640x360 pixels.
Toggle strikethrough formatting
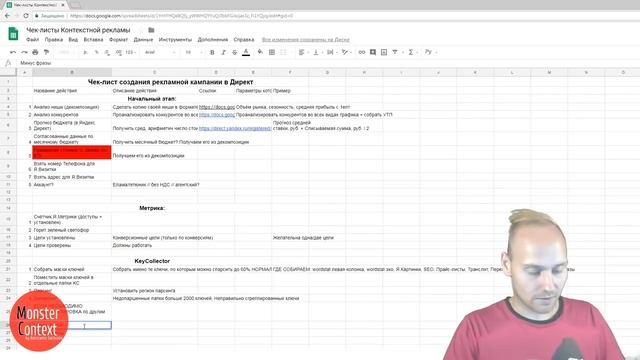(234, 52)
